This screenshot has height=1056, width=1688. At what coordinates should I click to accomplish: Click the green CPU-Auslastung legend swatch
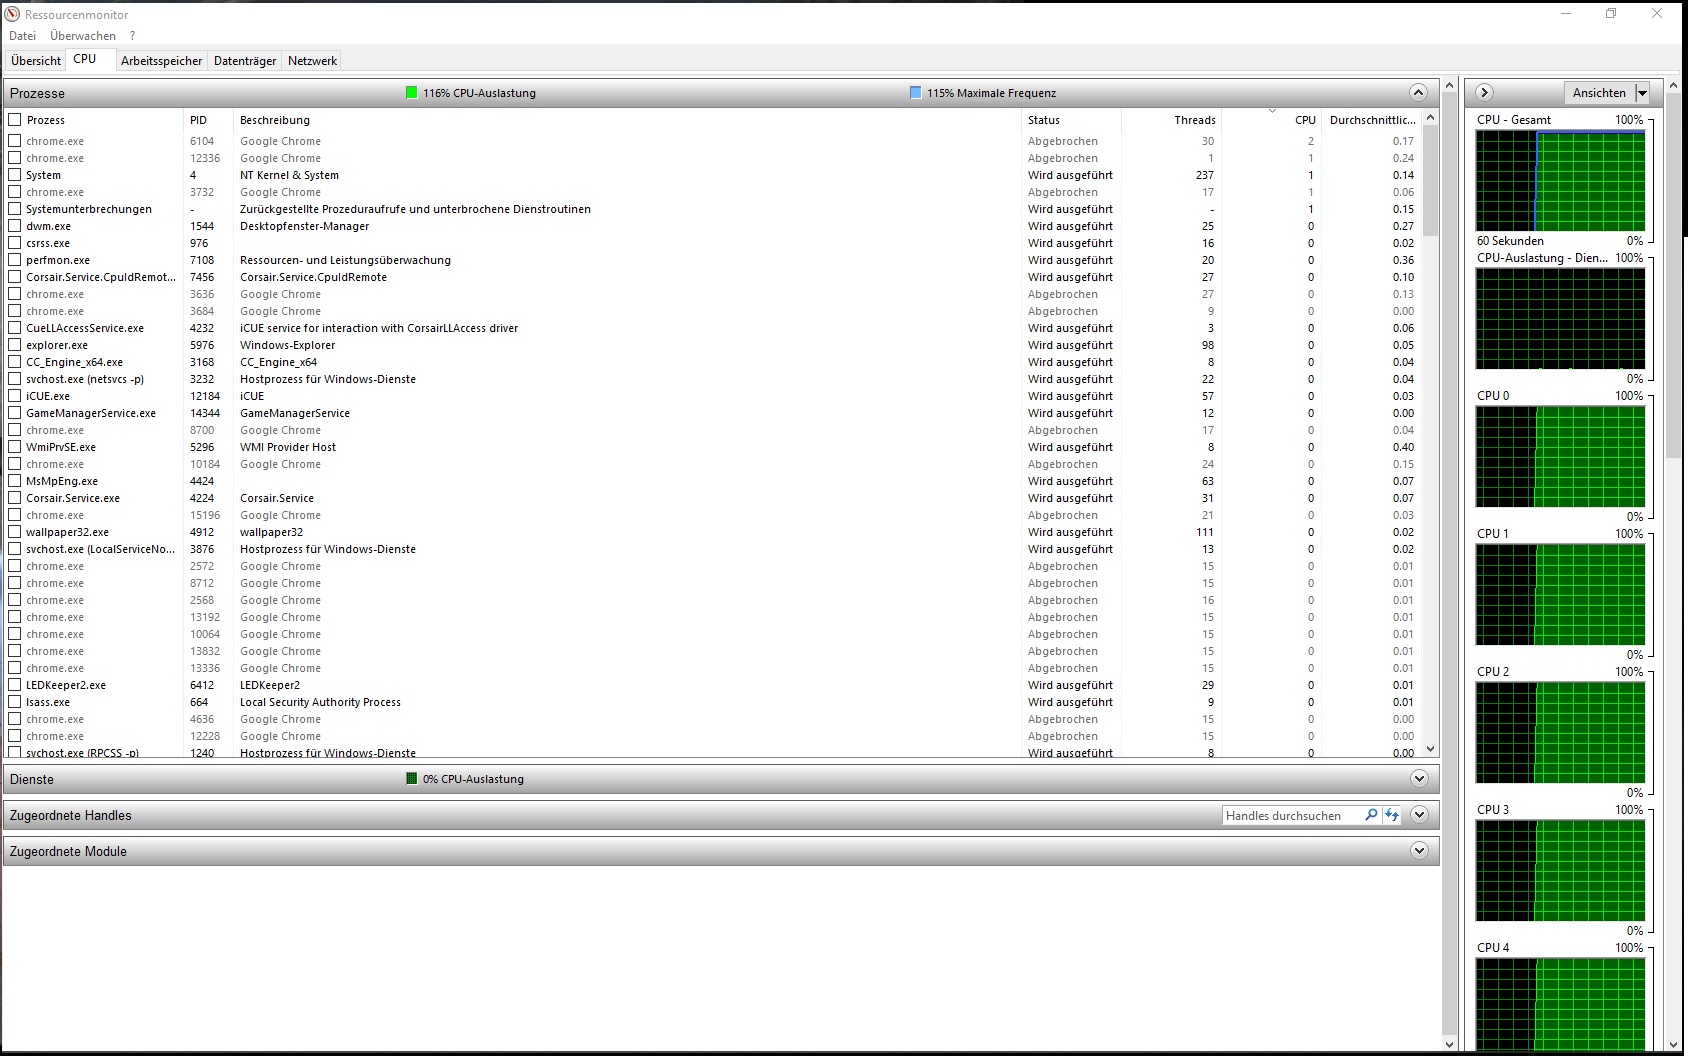click(411, 92)
